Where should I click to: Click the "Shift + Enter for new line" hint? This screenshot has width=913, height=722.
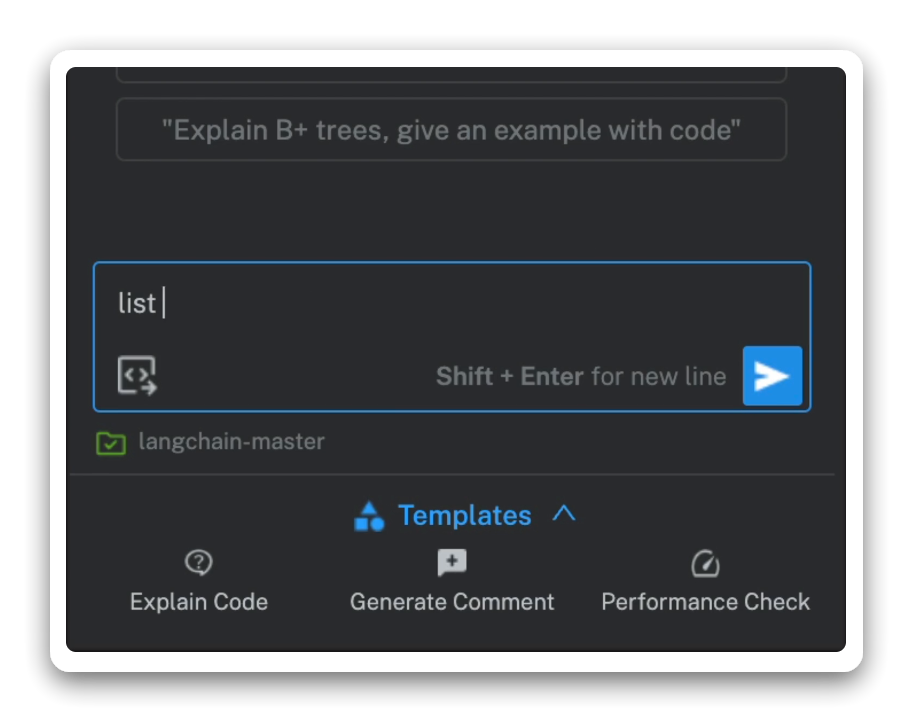580,377
